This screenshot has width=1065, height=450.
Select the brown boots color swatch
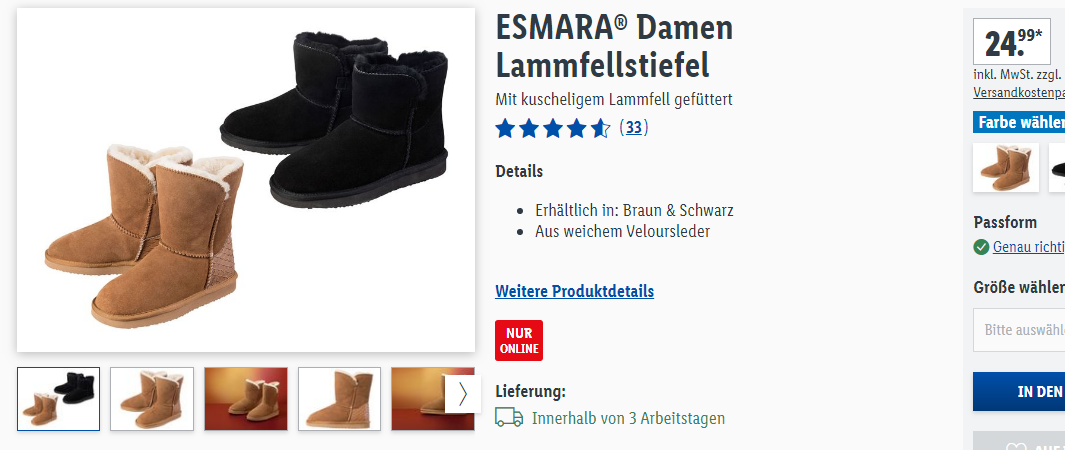pyautogui.click(x=1006, y=168)
